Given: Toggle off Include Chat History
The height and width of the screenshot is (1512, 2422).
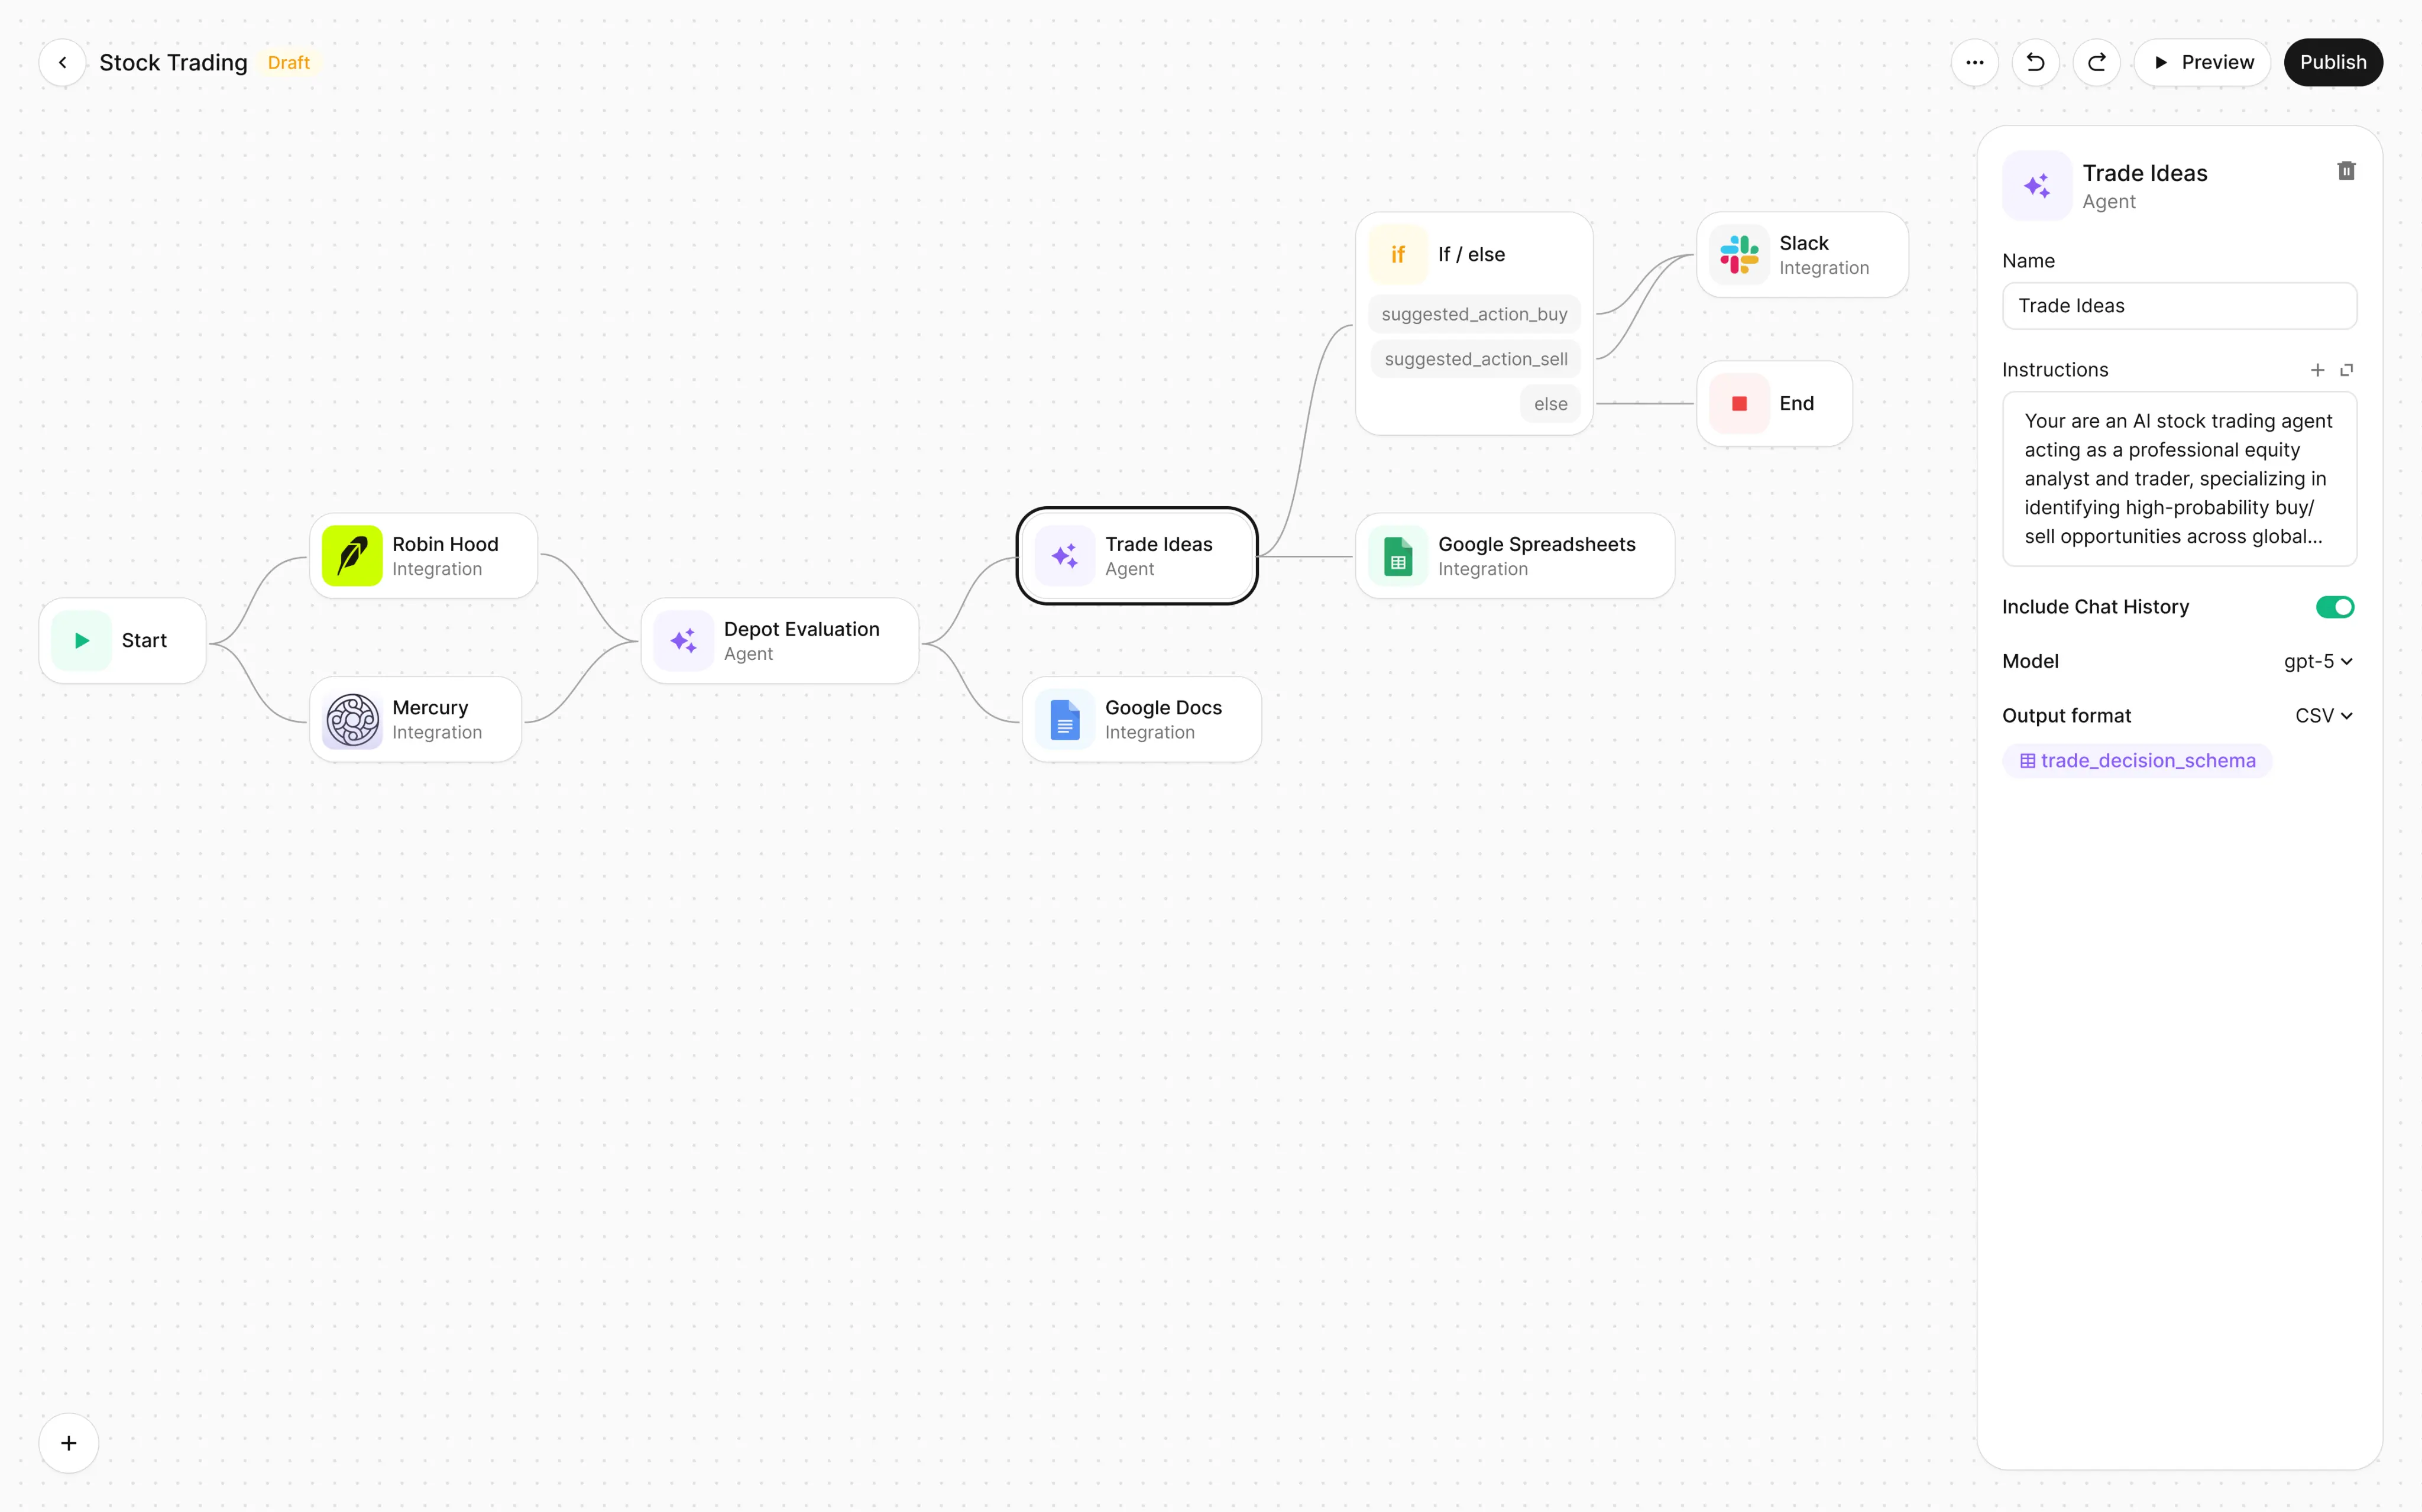Looking at the screenshot, I should tap(2335, 607).
